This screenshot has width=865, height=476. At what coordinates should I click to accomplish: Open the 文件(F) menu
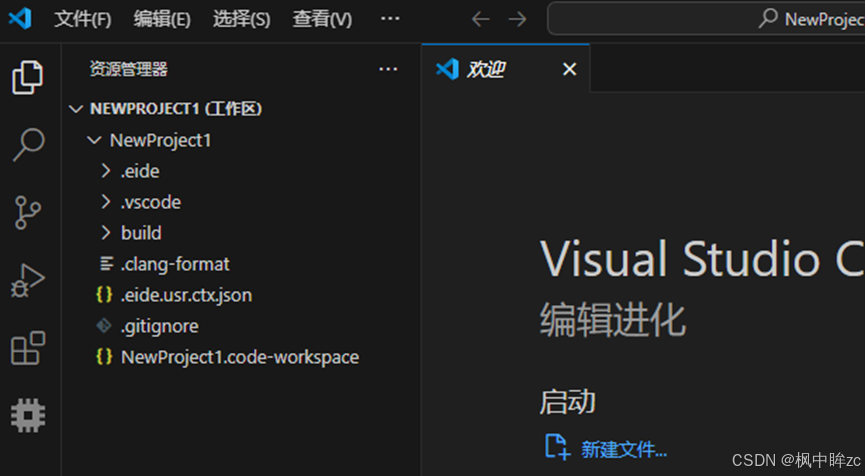click(83, 19)
